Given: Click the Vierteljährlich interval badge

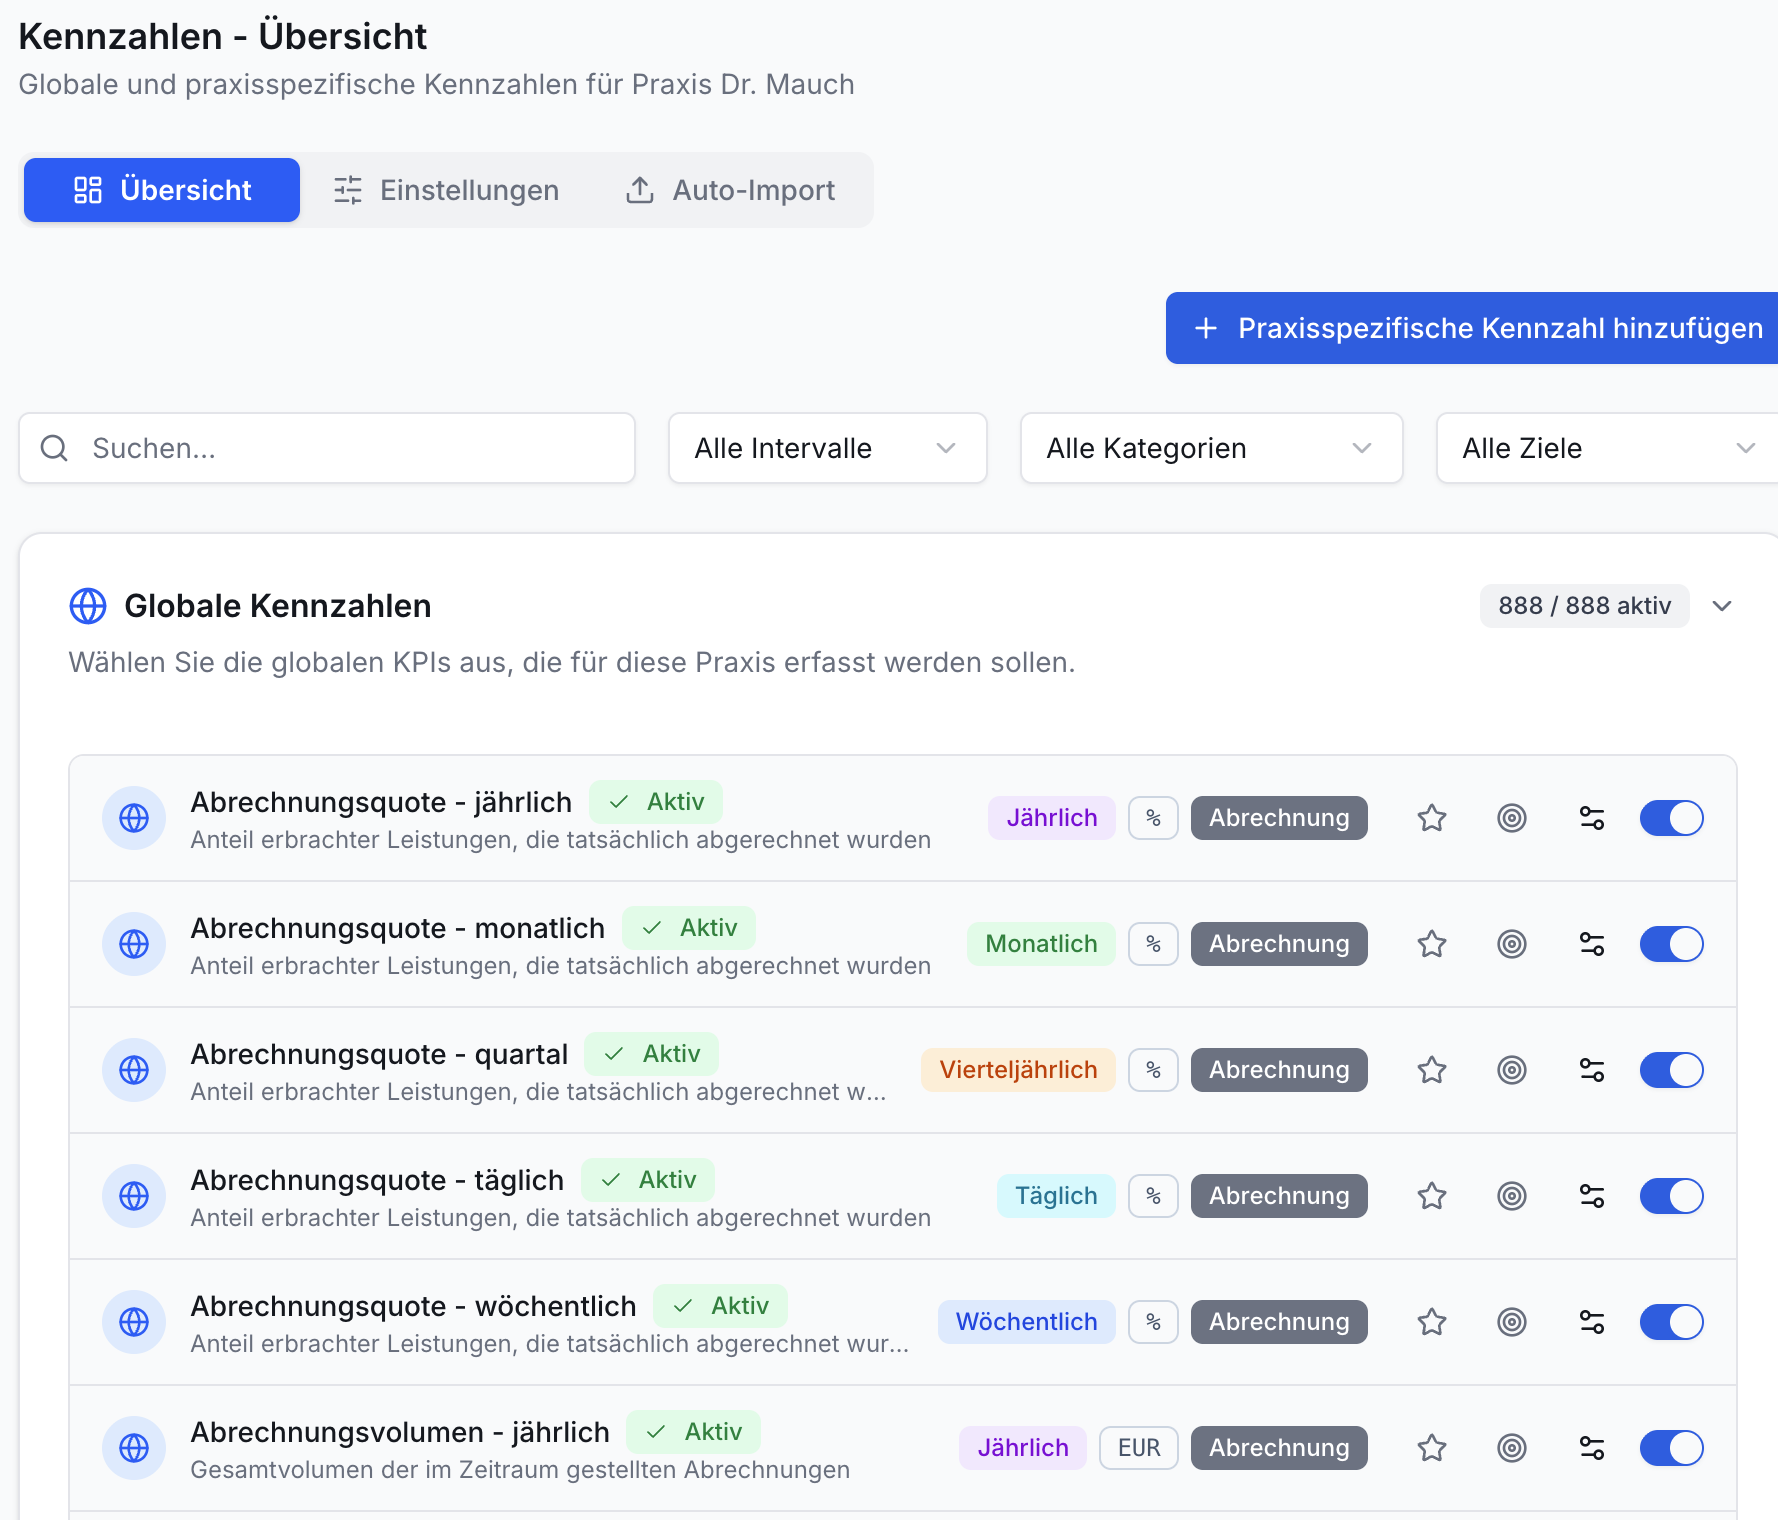Looking at the screenshot, I should [1018, 1070].
